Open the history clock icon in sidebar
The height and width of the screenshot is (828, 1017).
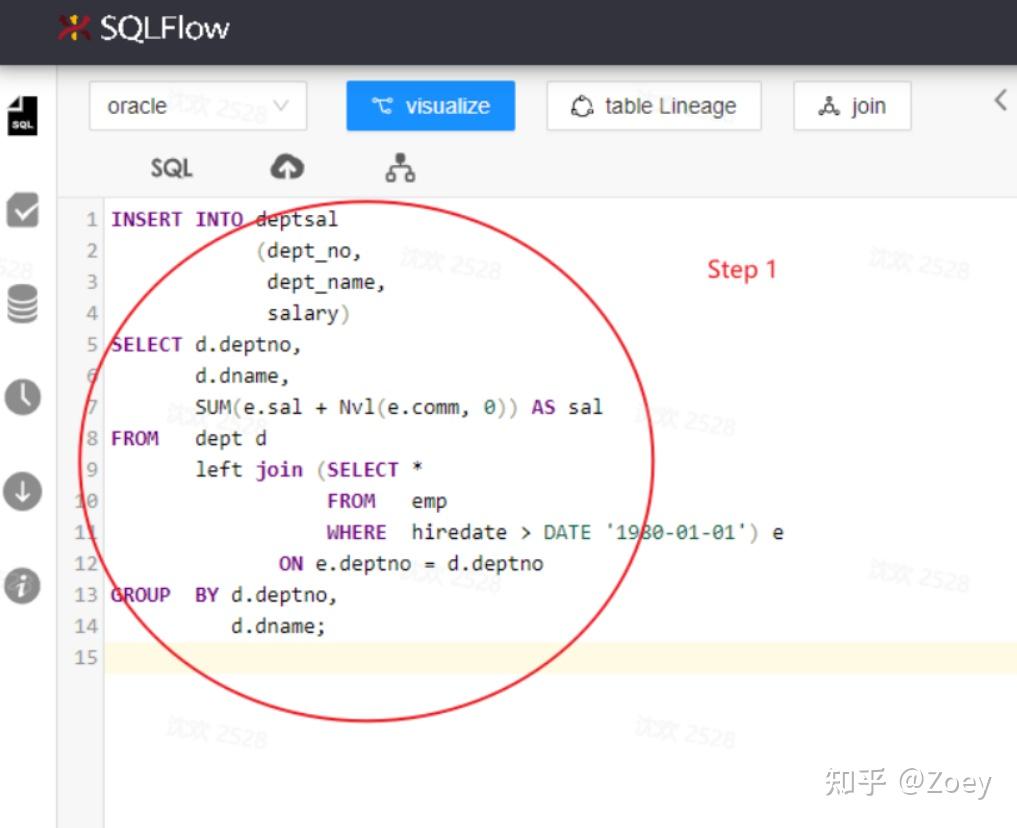[23, 396]
